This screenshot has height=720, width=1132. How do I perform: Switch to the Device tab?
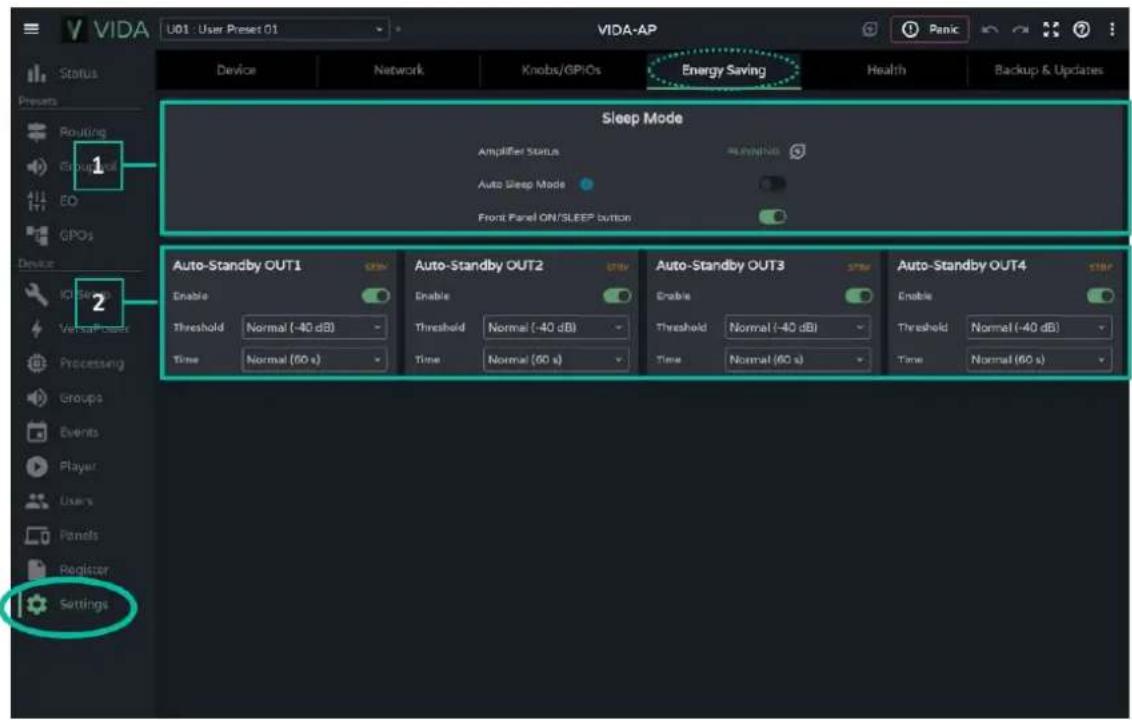[236, 70]
